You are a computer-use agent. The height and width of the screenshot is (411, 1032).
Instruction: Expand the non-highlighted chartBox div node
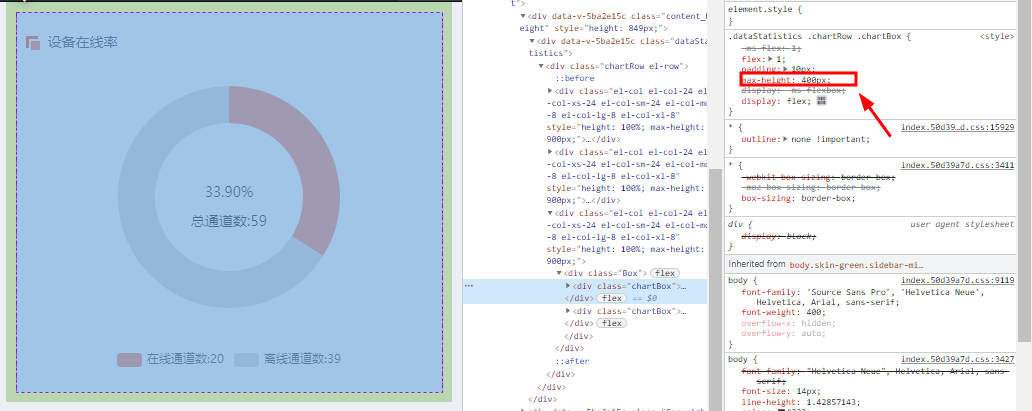coord(569,311)
